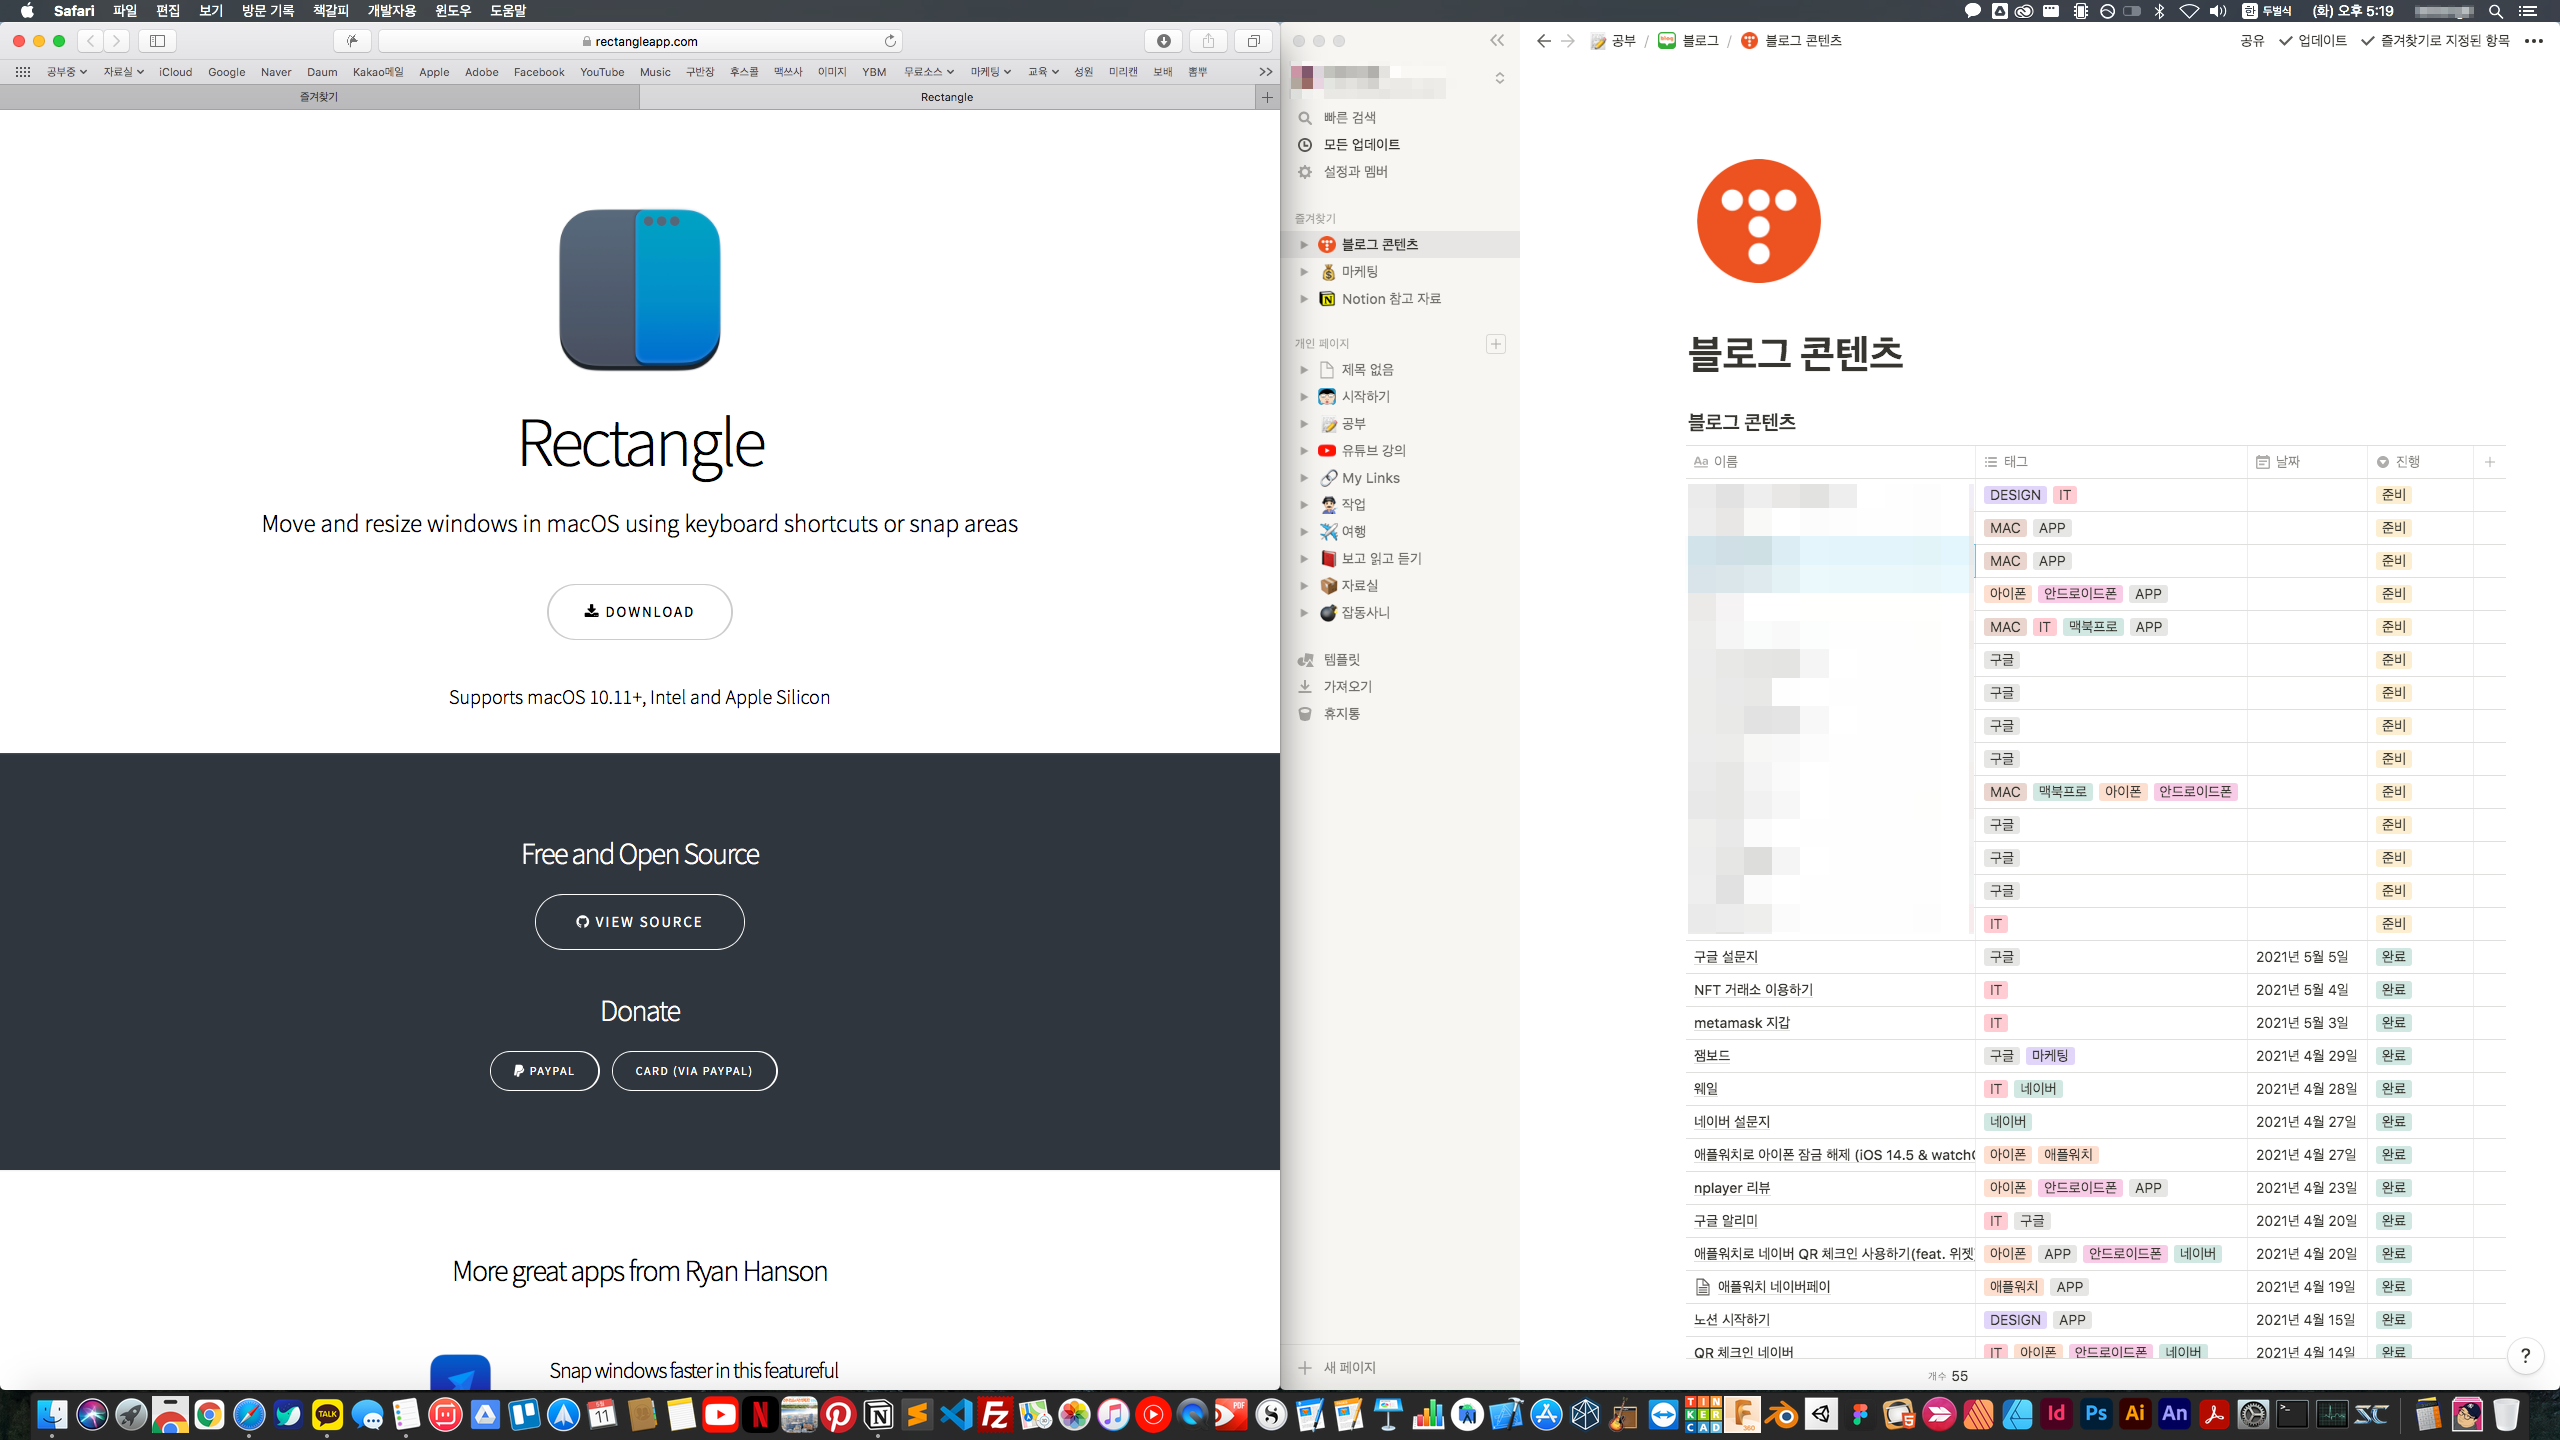Click the Safari downloads icon
The width and height of the screenshot is (2560, 1440).
(1163, 41)
